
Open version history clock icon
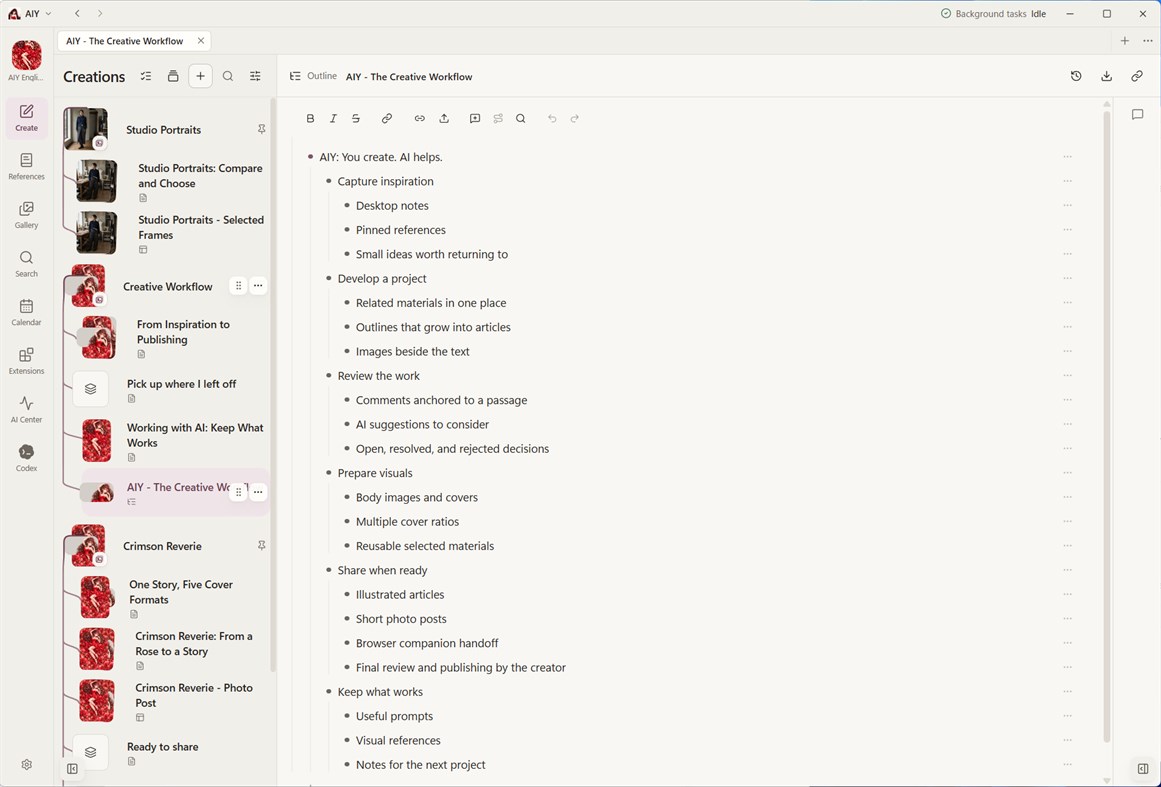tap(1077, 76)
